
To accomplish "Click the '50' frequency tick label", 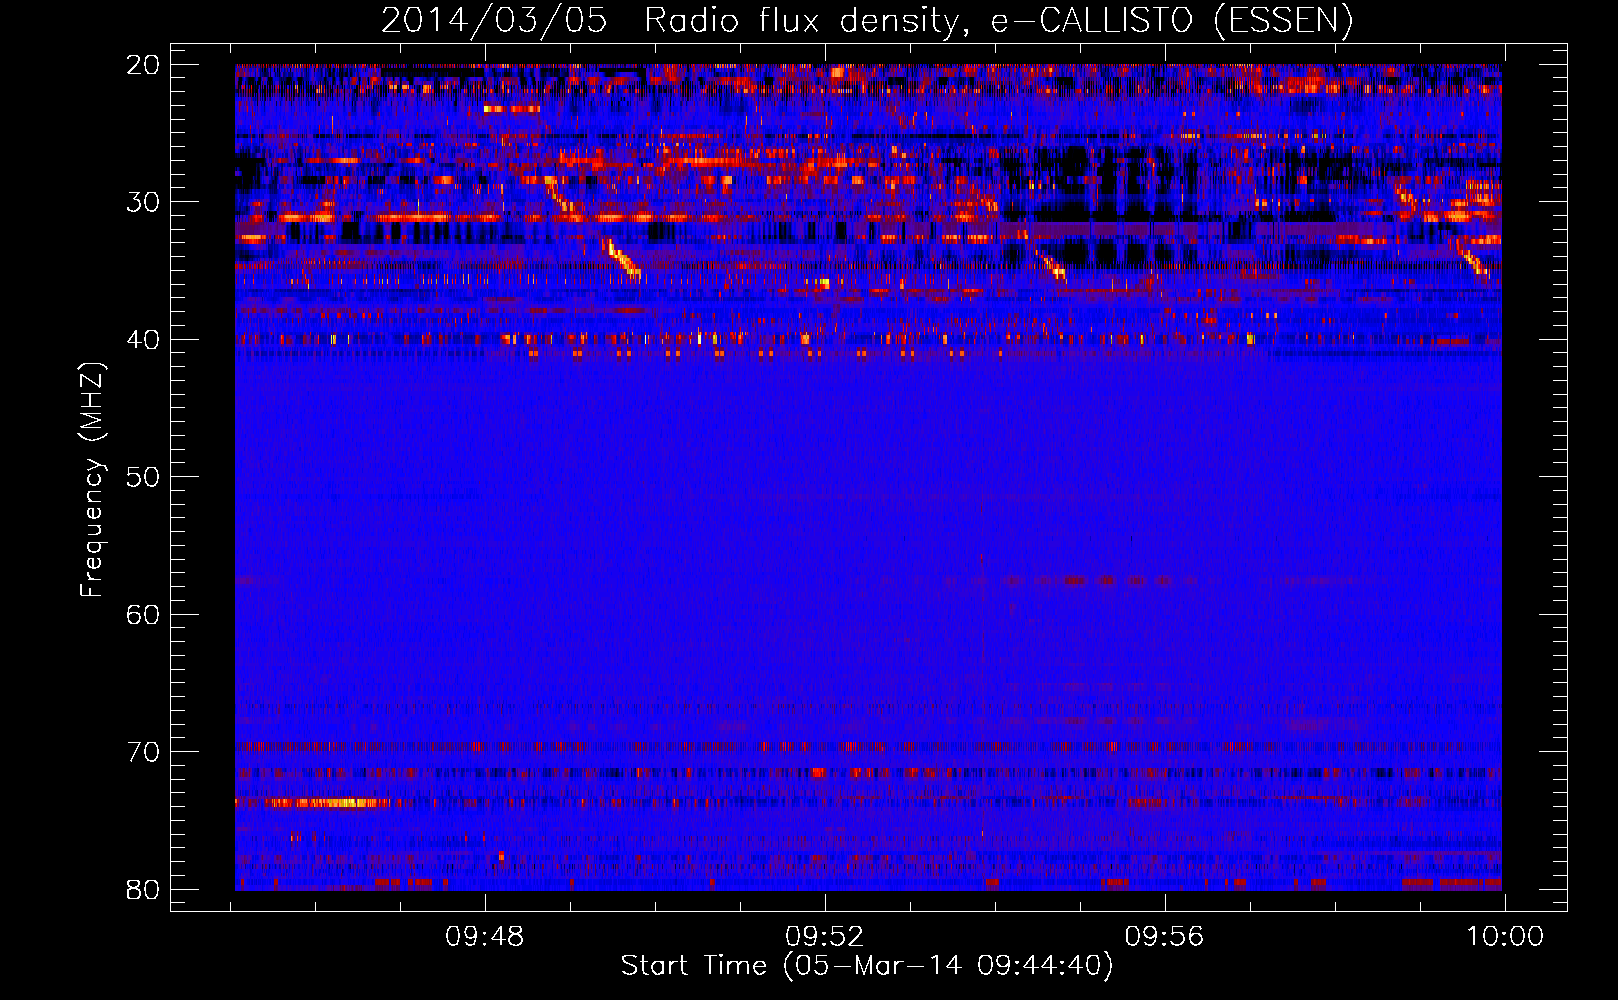I will pos(143,477).
